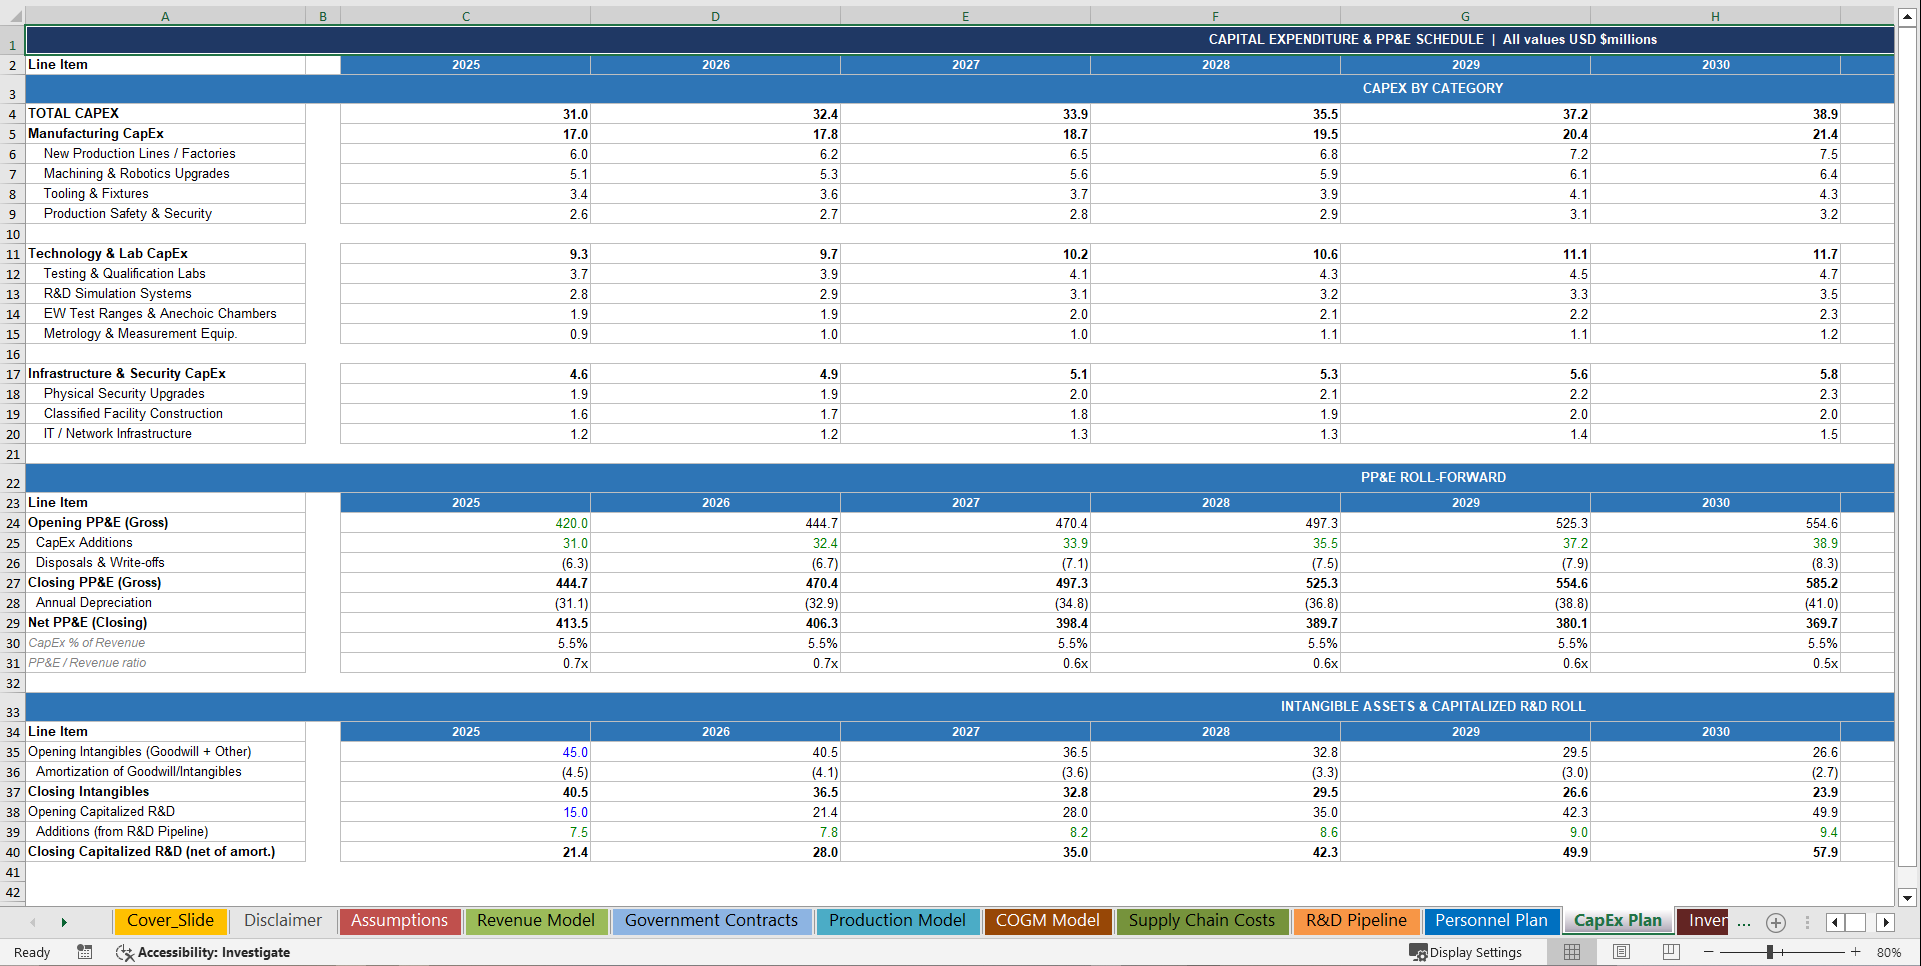Open the Supply Chain Costs sheet
This screenshot has height=966, width=1921.
tap(1202, 921)
